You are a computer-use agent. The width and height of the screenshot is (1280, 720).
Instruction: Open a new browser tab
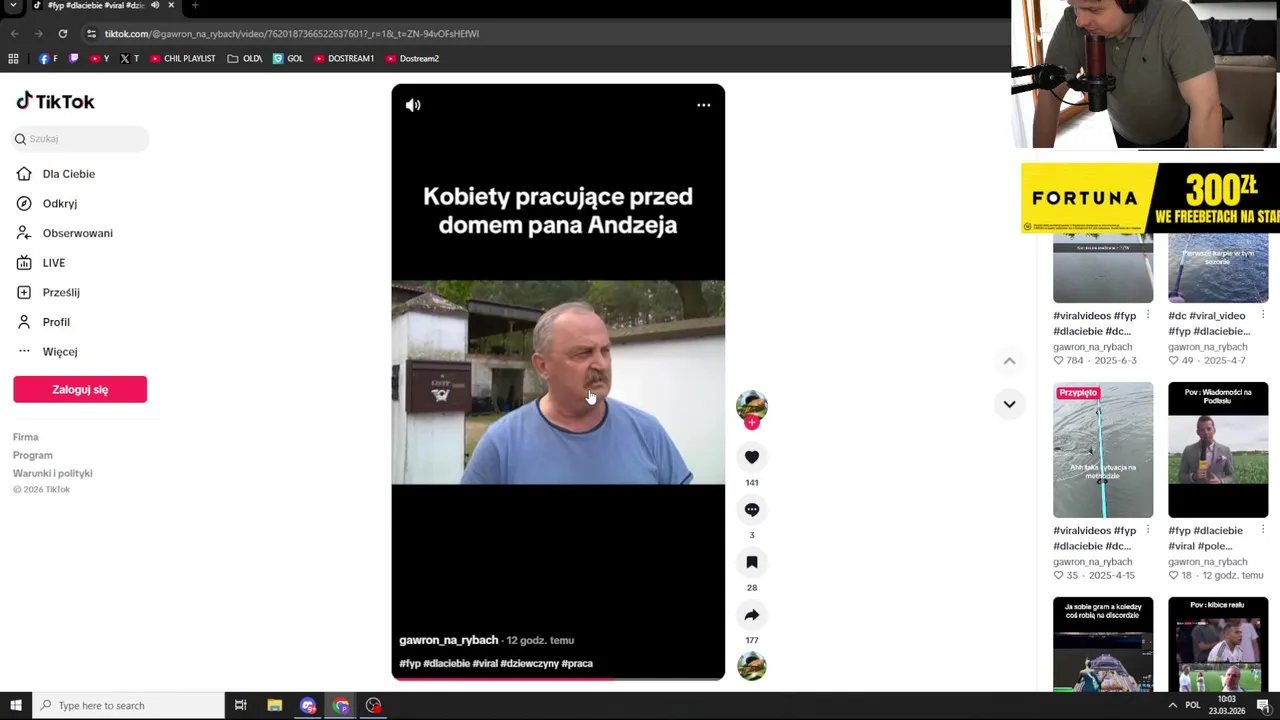[x=195, y=5]
